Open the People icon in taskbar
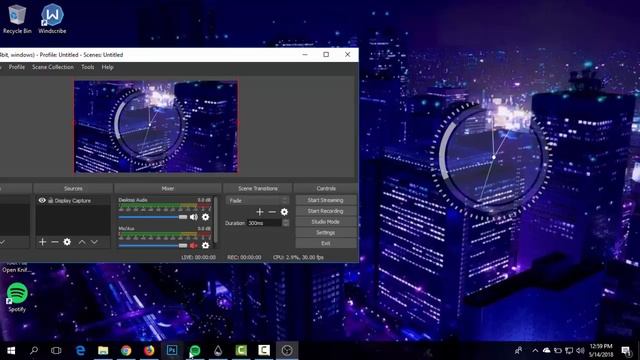The image size is (640, 360). (519, 350)
